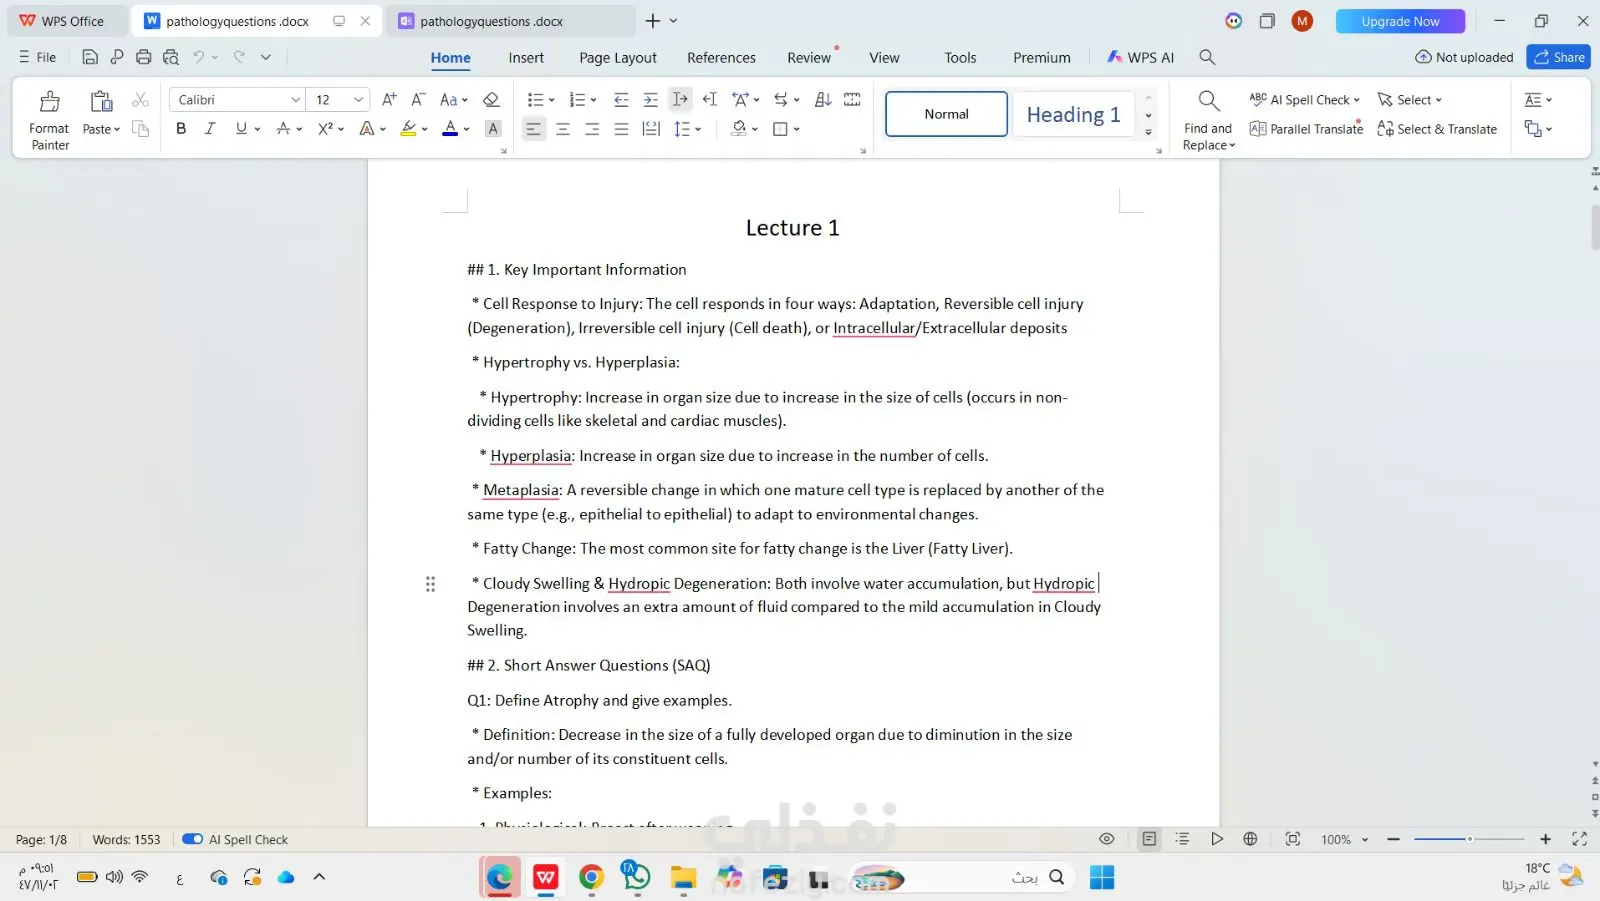Toggle Bold formatting

coord(181,128)
